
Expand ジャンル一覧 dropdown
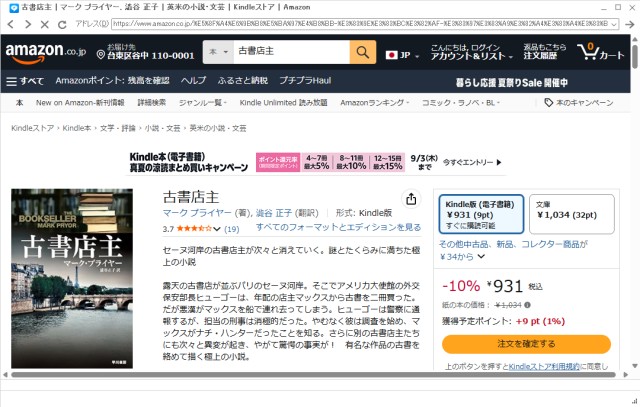(x=202, y=103)
